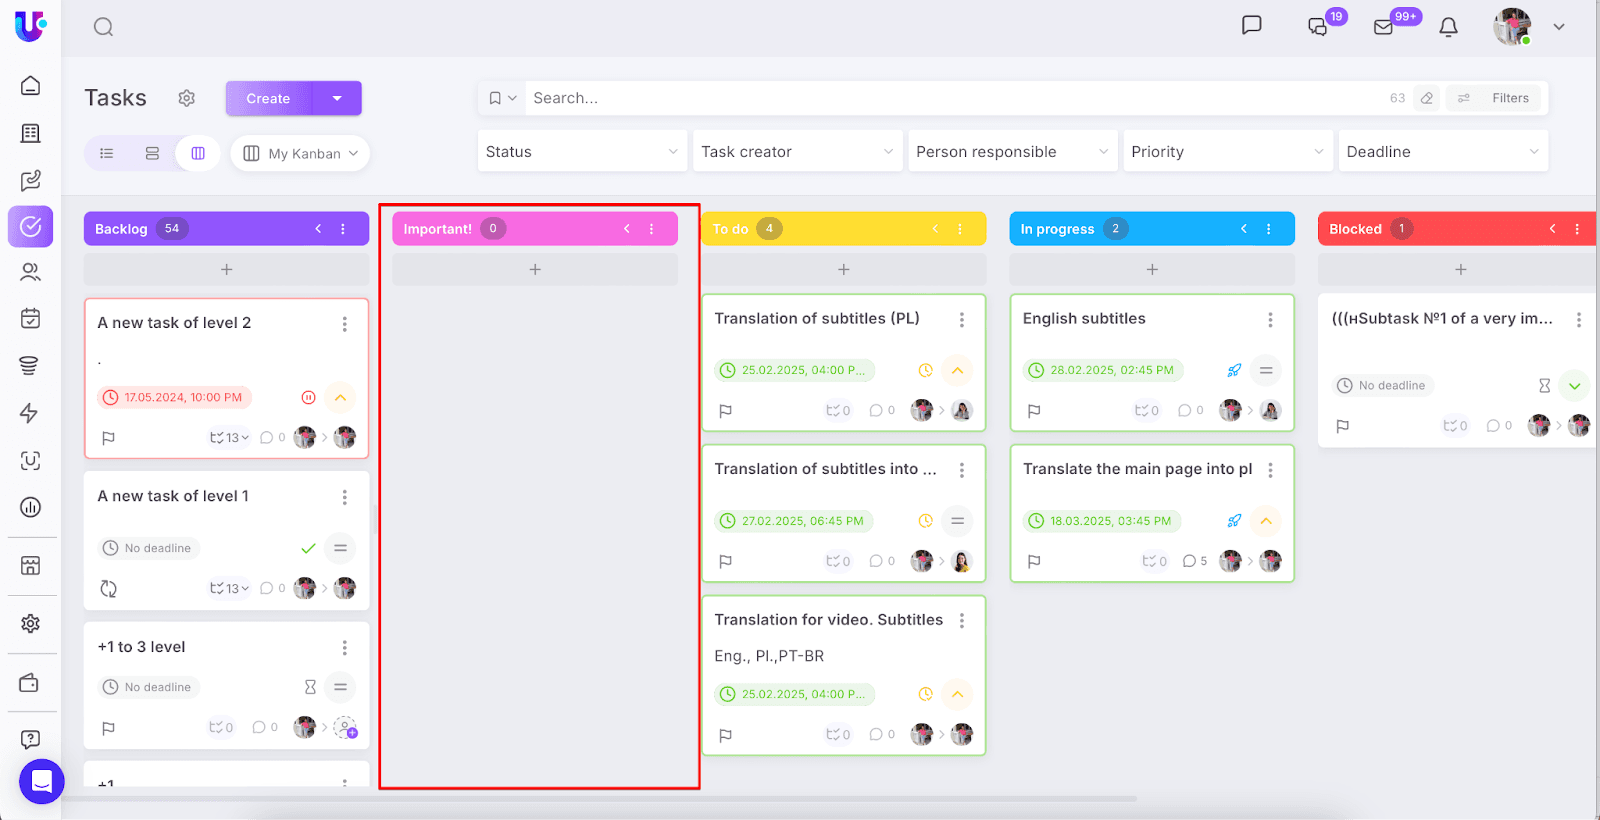Open the reports chart icon in sidebar
The height and width of the screenshot is (820, 1600).
pos(31,507)
